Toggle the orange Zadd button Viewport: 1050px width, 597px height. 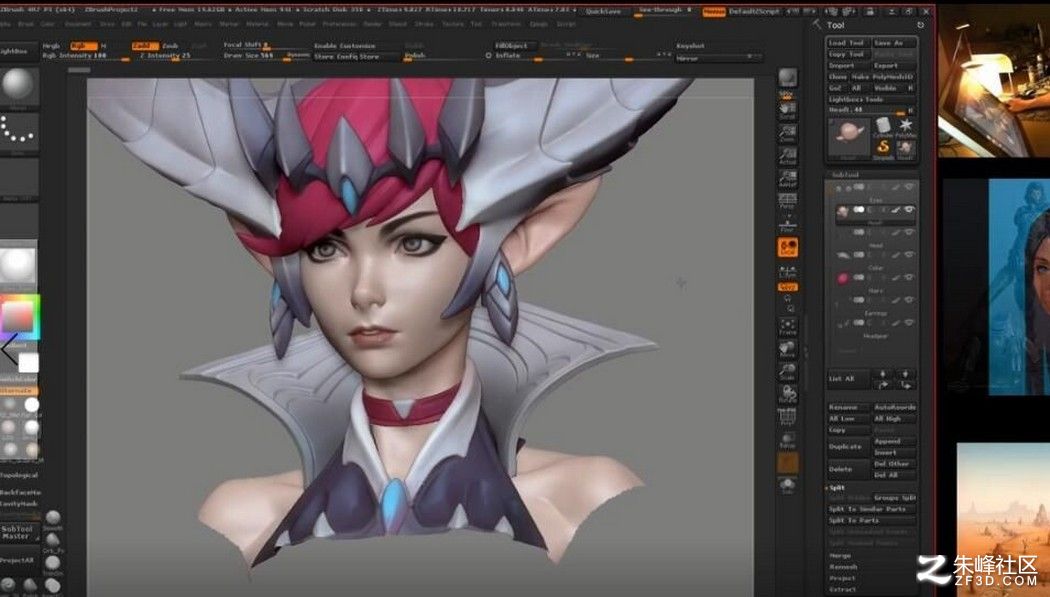(x=144, y=46)
